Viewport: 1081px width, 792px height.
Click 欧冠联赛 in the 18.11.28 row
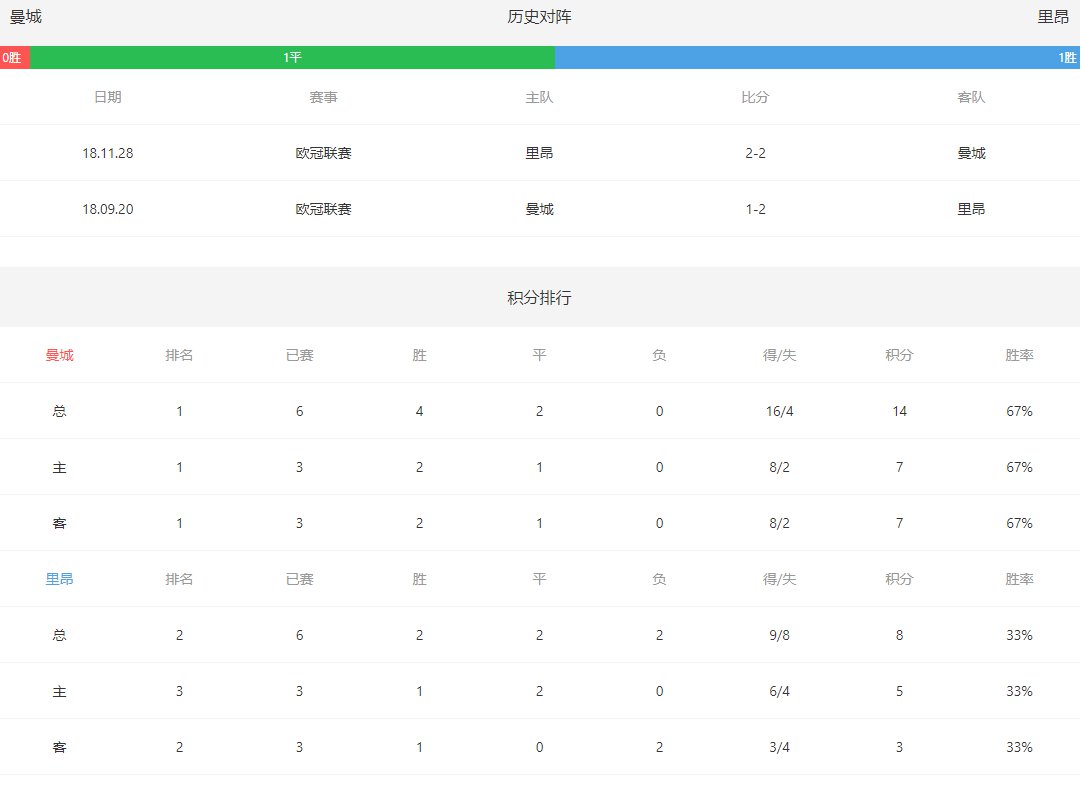point(323,153)
